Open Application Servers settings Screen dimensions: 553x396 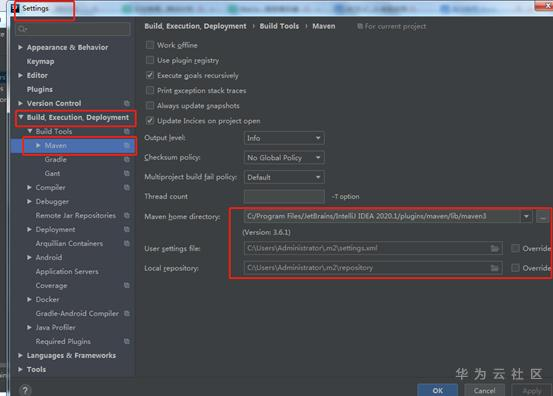tap(67, 272)
